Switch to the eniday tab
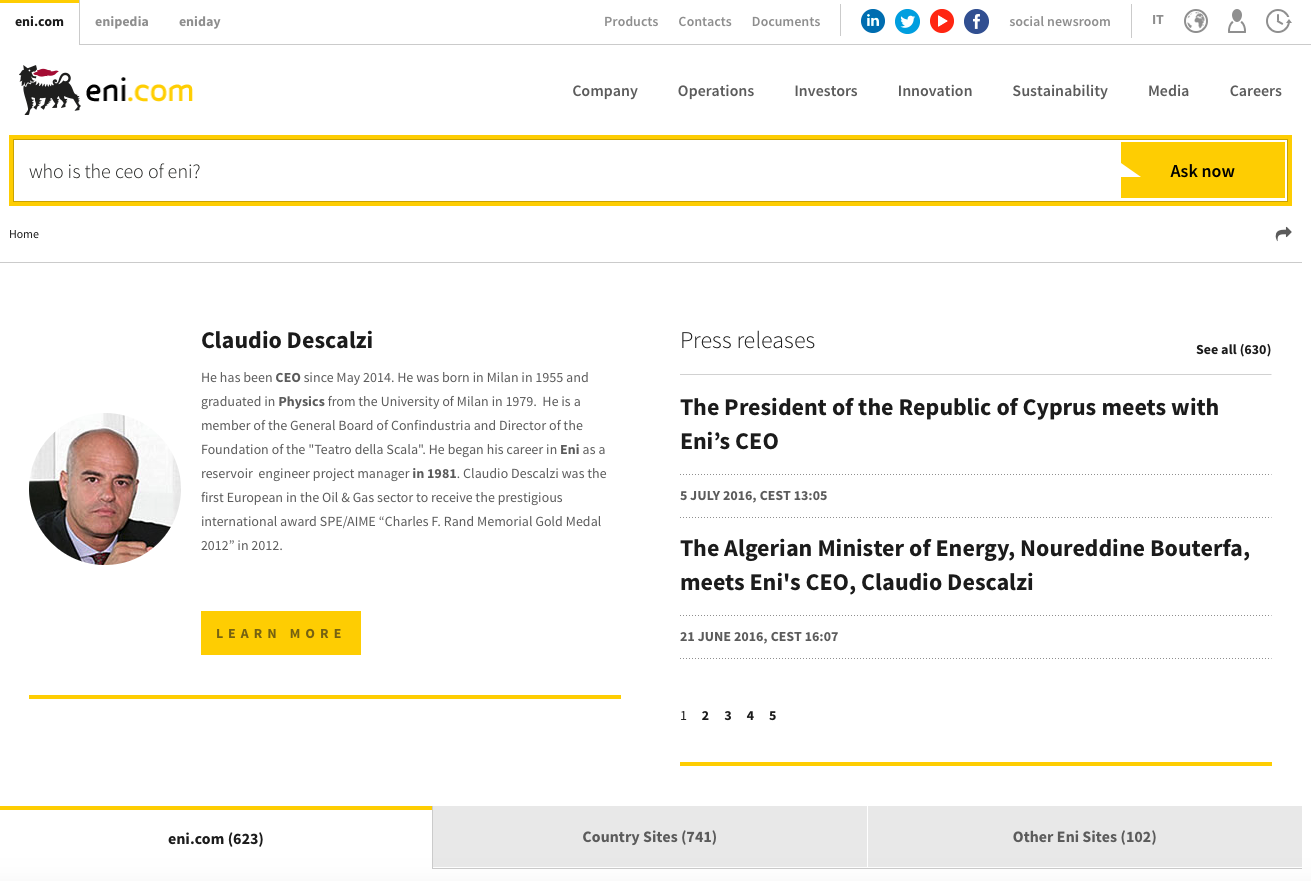This screenshot has height=881, width=1311. coord(200,21)
